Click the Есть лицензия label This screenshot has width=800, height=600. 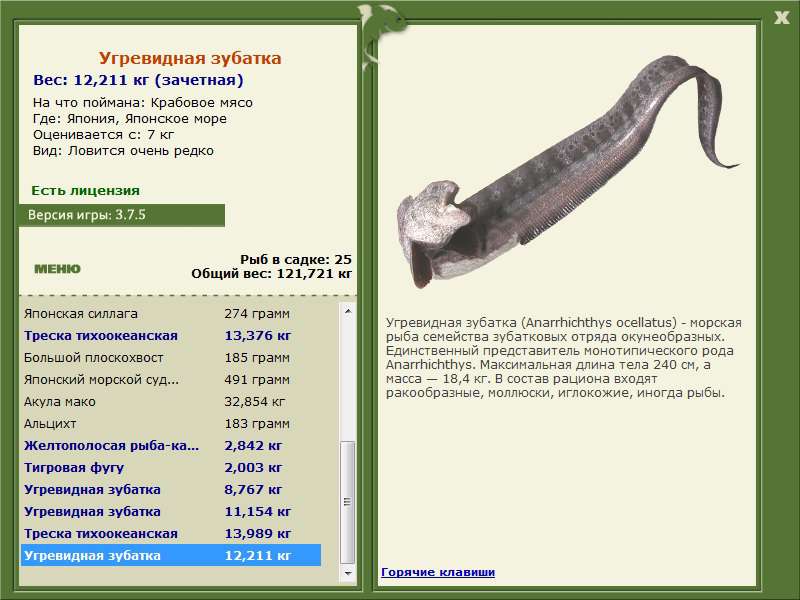(85, 190)
